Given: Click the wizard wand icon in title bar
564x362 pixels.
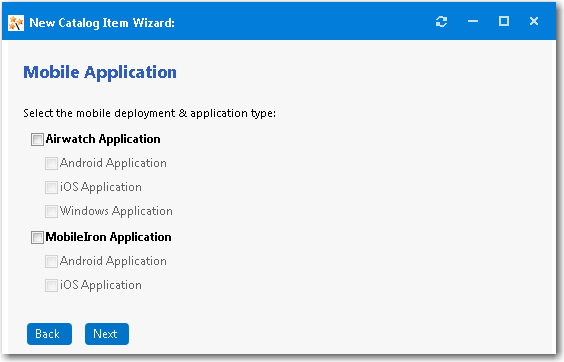Looking at the screenshot, I should [x=16, y=23].
